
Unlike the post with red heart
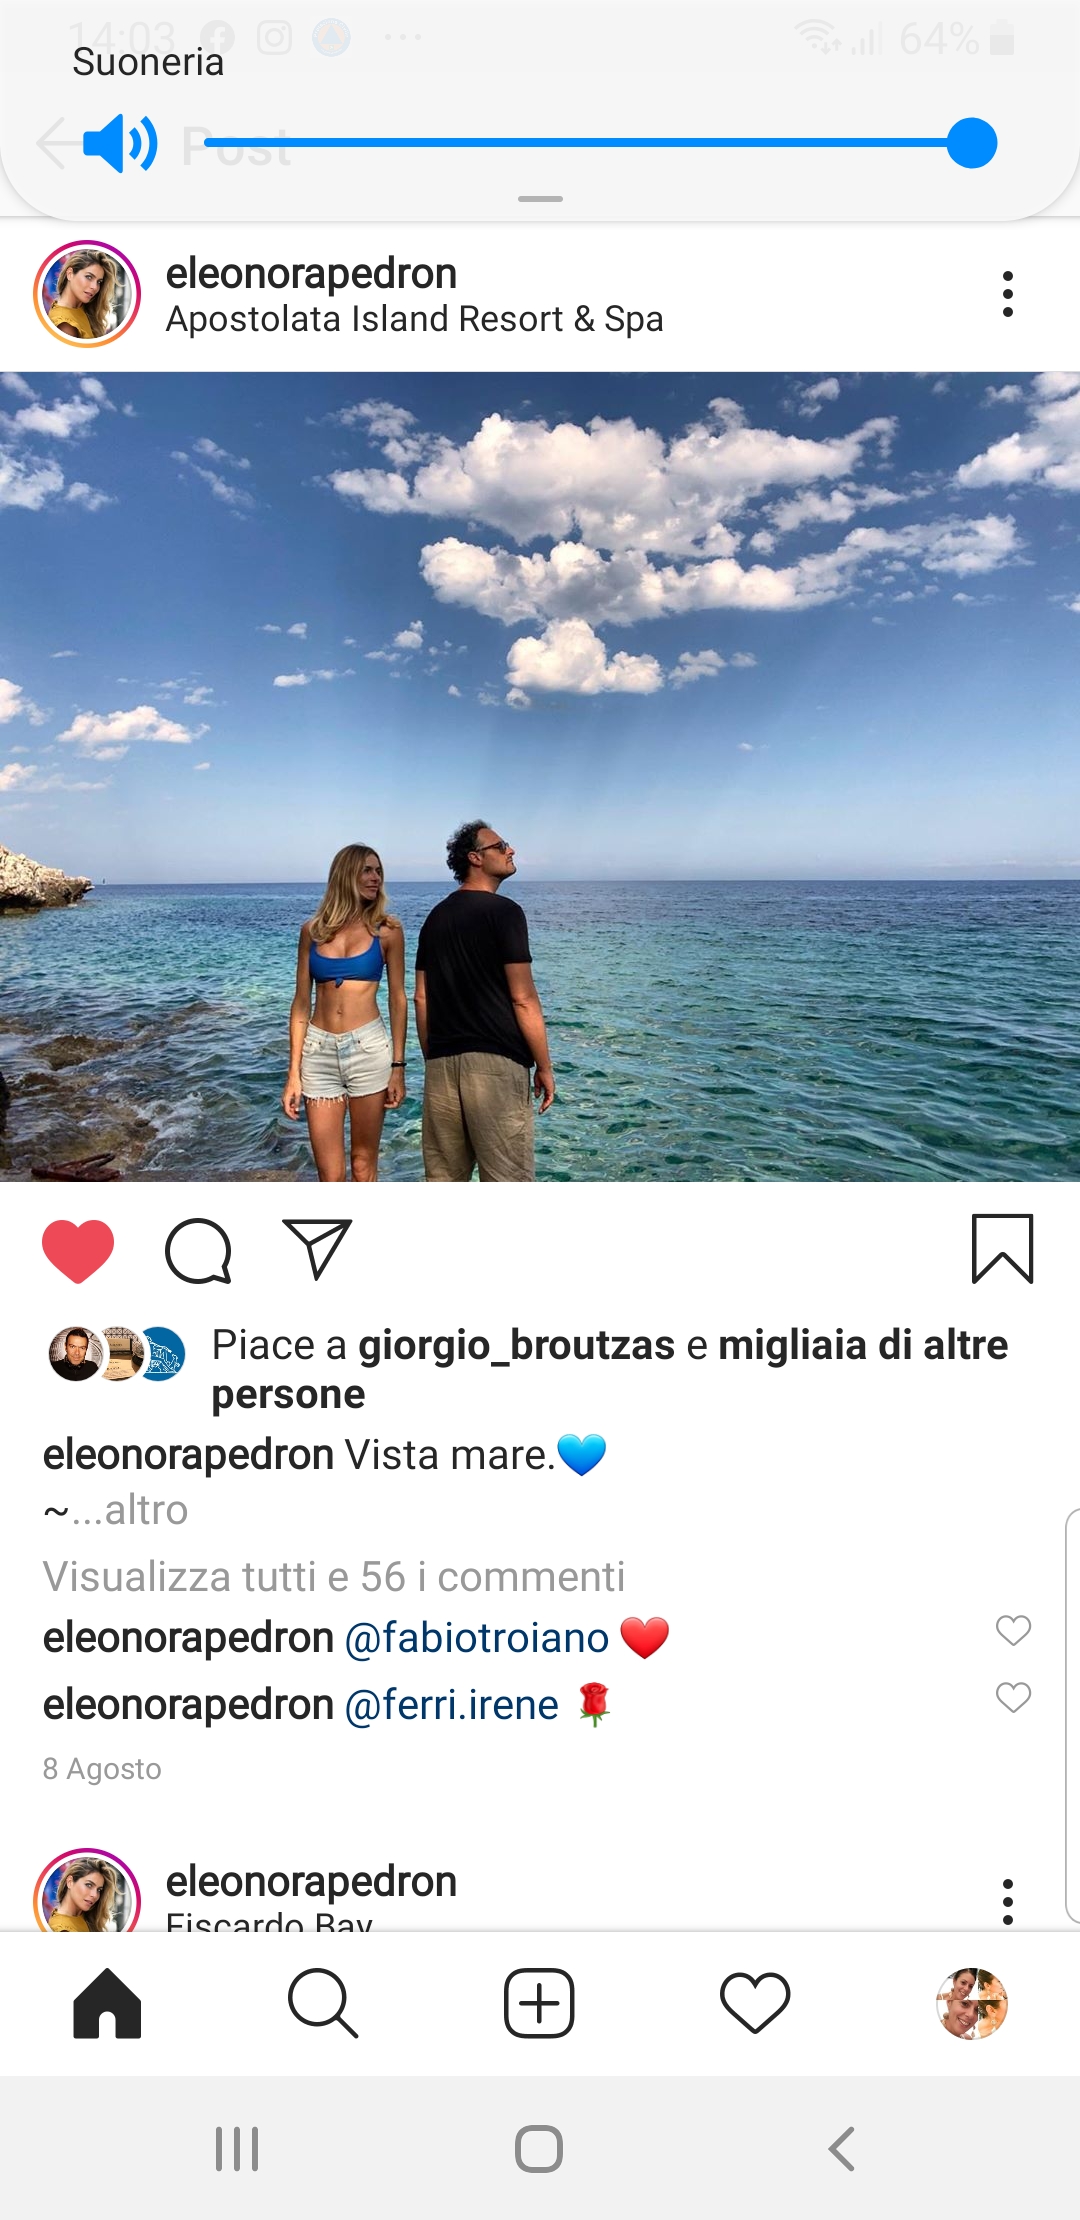[78, 1251]
